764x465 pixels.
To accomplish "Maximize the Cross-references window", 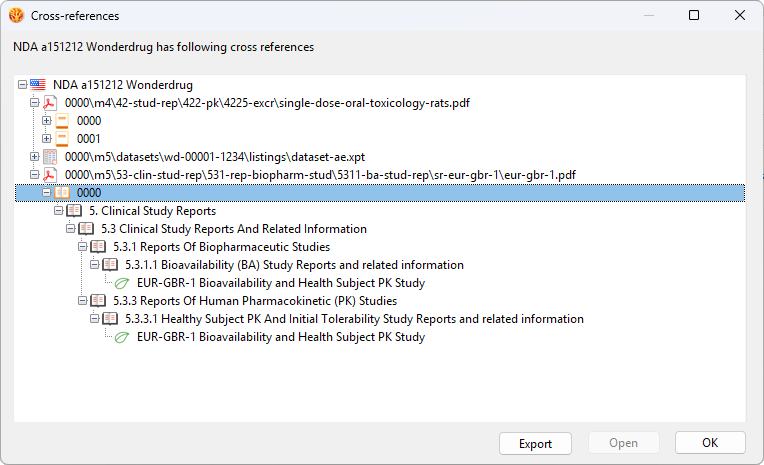I will [694, 16].
